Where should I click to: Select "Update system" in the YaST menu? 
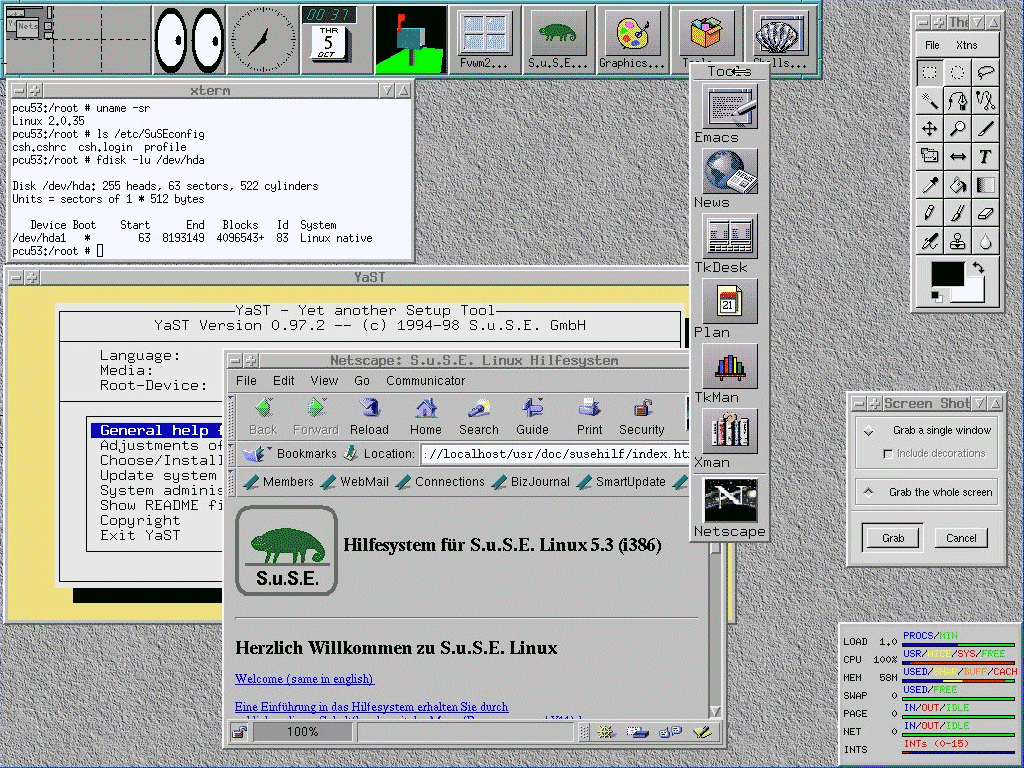pyautogui.click(x=158, y=475)
